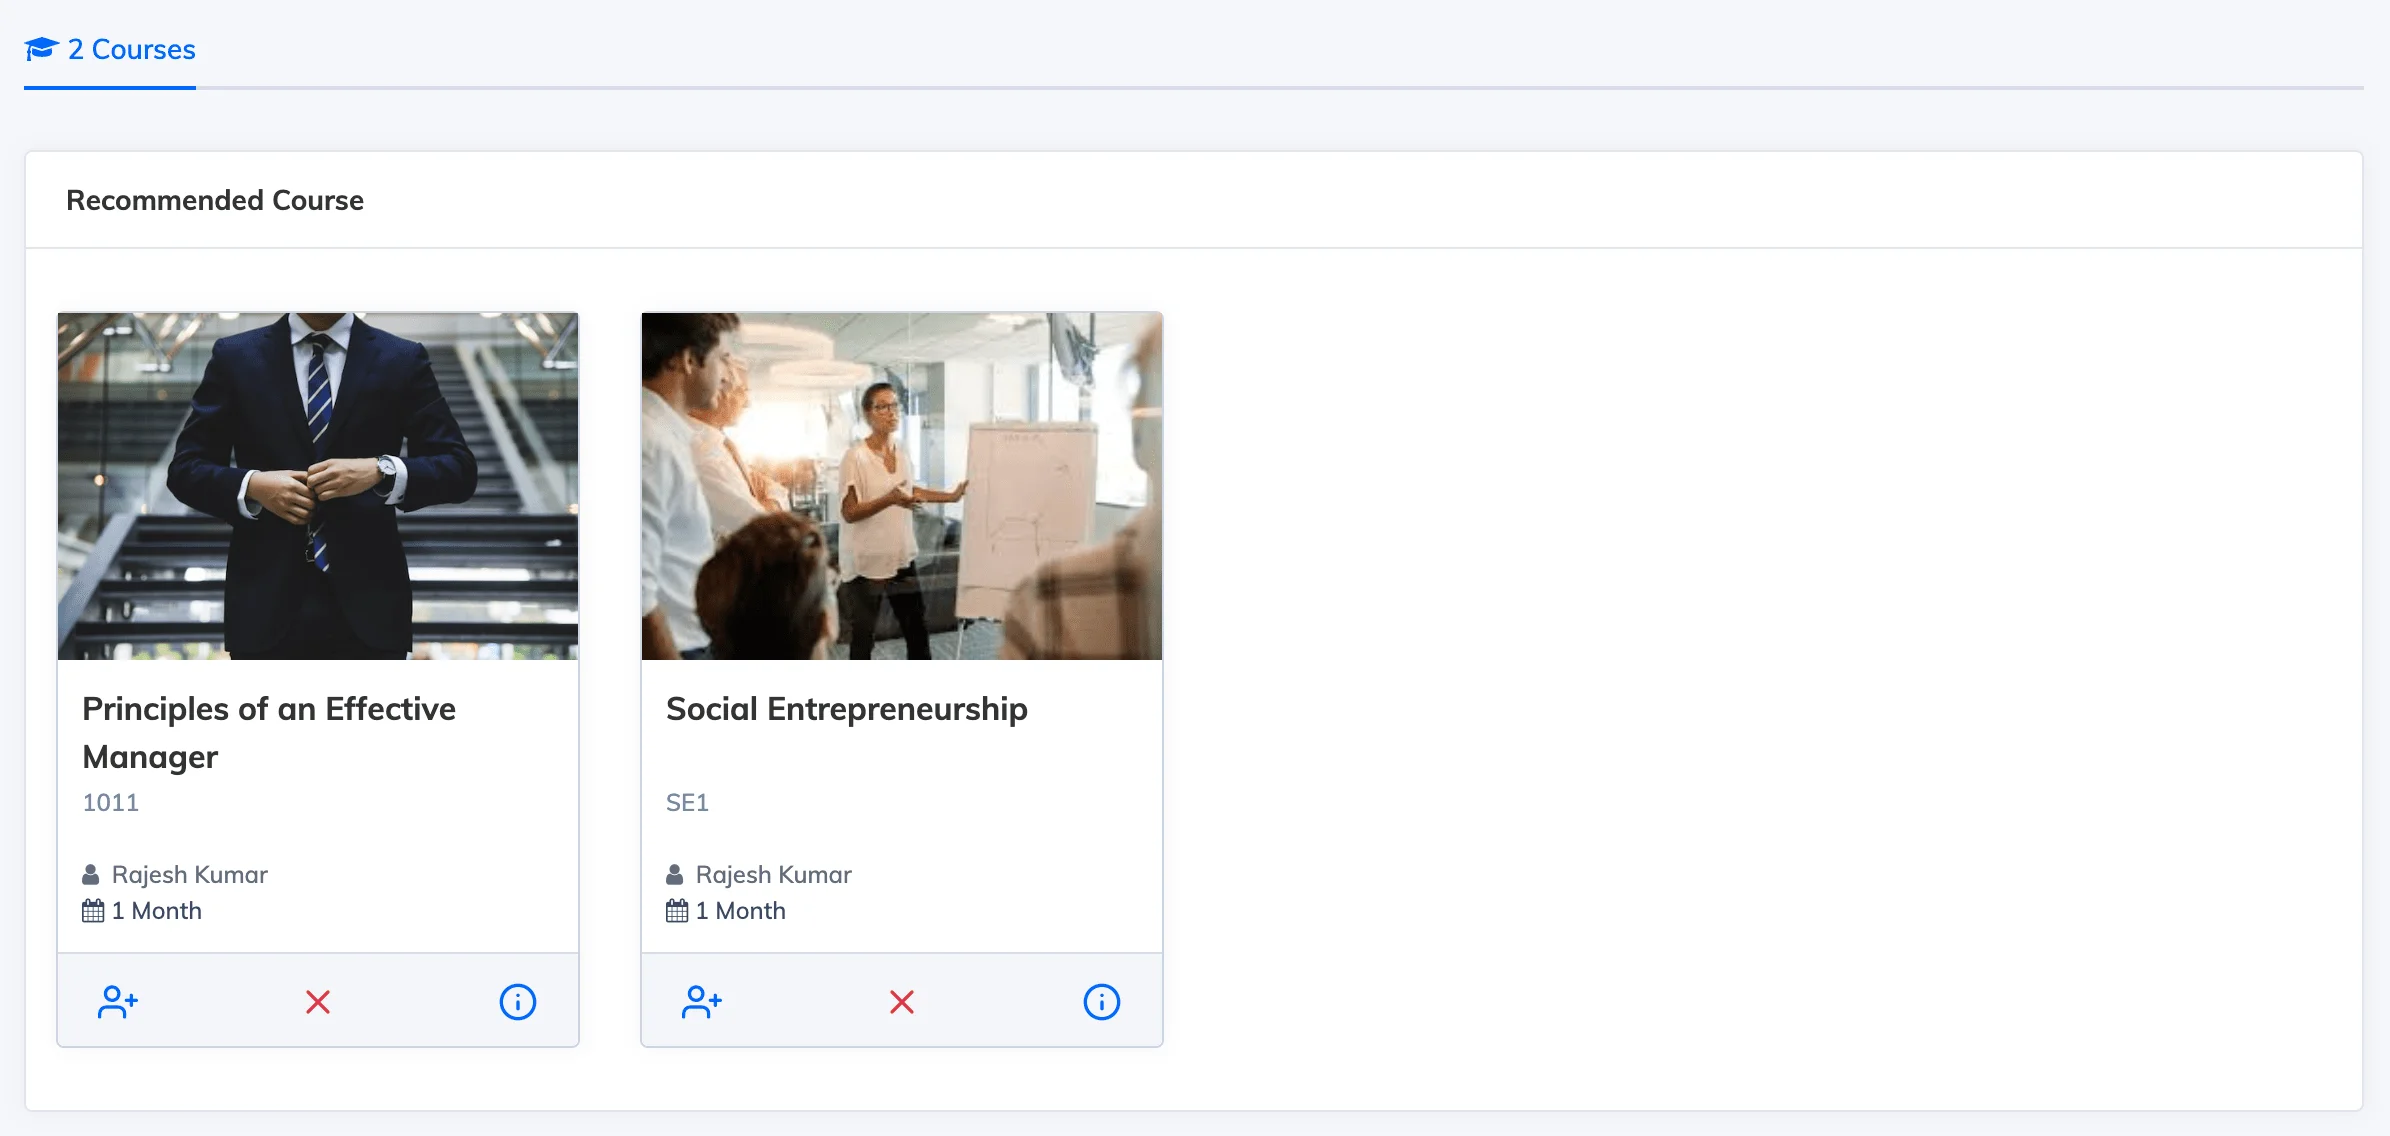Click 1 Month duration on Social Entrepreneurship card
The image size is (2390, 1136).
tap(741, 911)
